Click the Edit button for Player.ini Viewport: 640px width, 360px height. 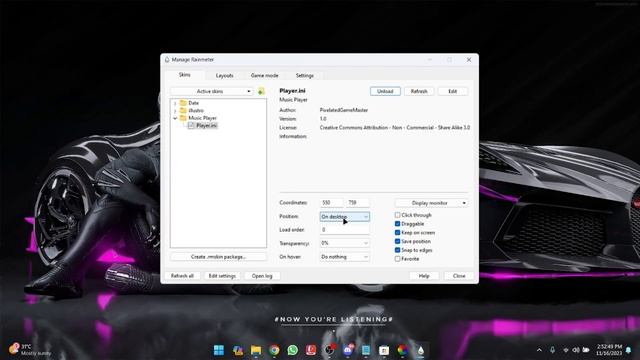point(453,91)
